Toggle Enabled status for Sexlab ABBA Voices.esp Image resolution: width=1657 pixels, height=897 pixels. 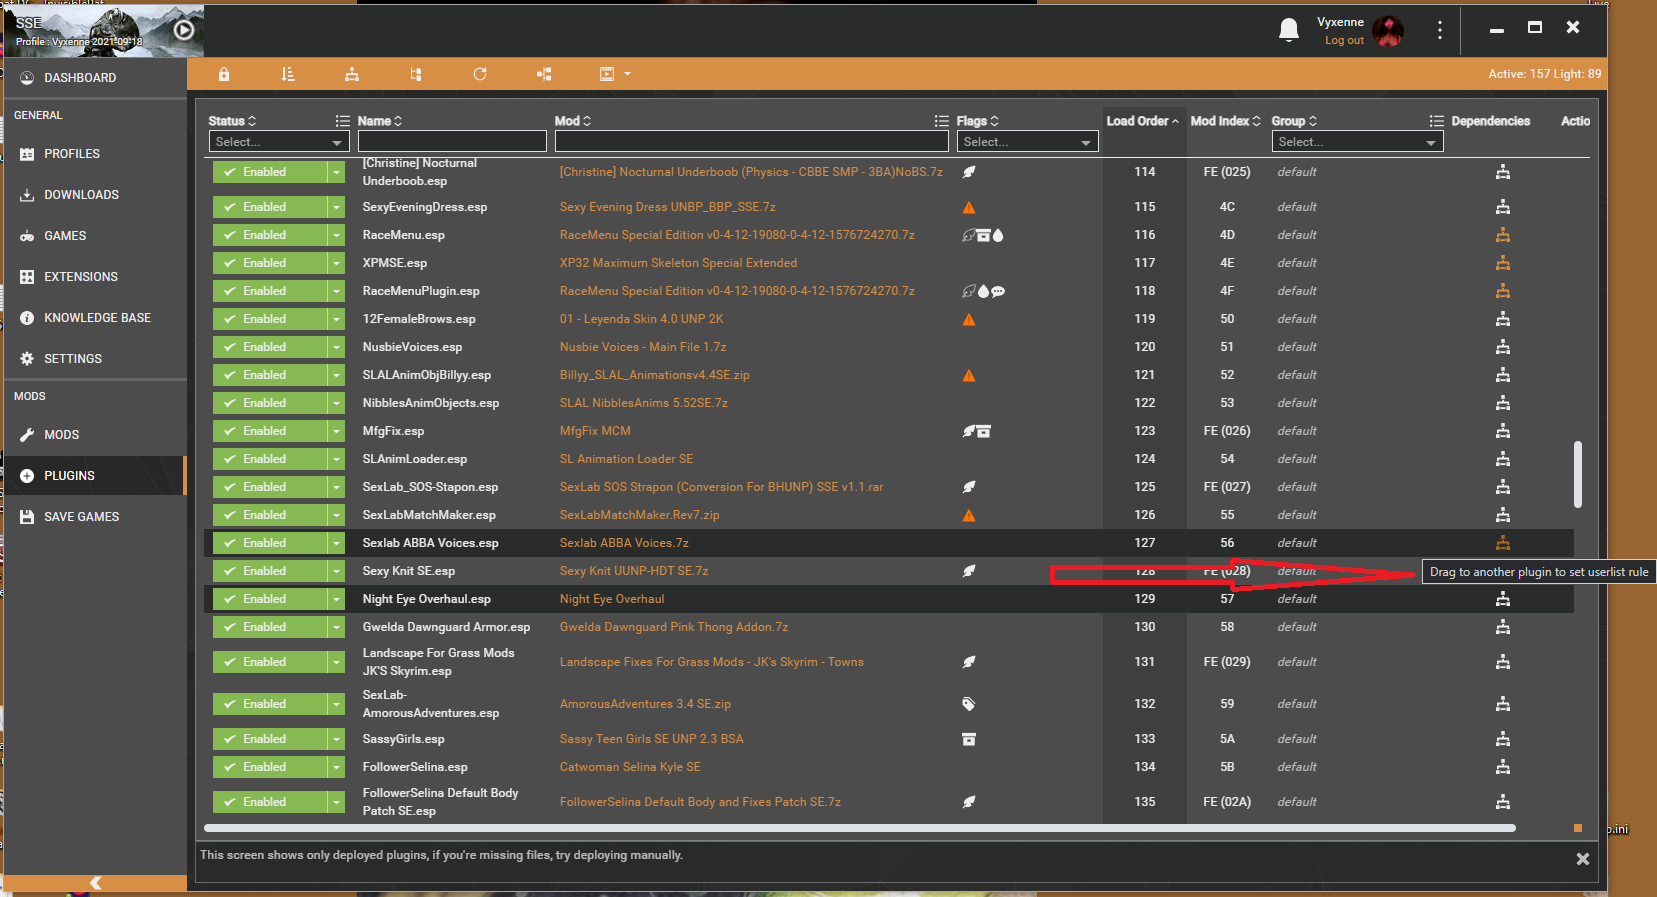click(x=270, y=543)
